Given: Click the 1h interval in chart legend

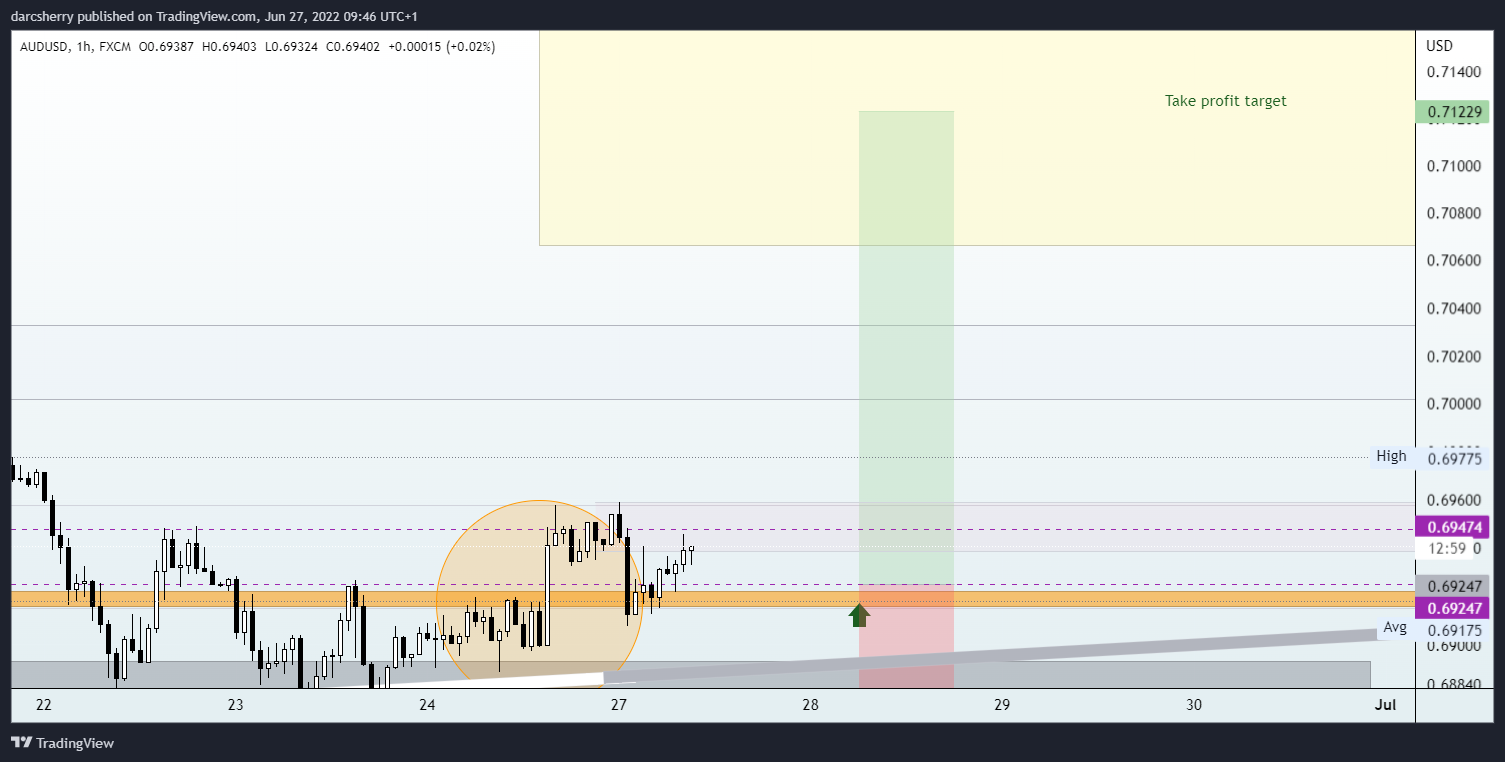Looking at the screenshot, I should [82, 47].
